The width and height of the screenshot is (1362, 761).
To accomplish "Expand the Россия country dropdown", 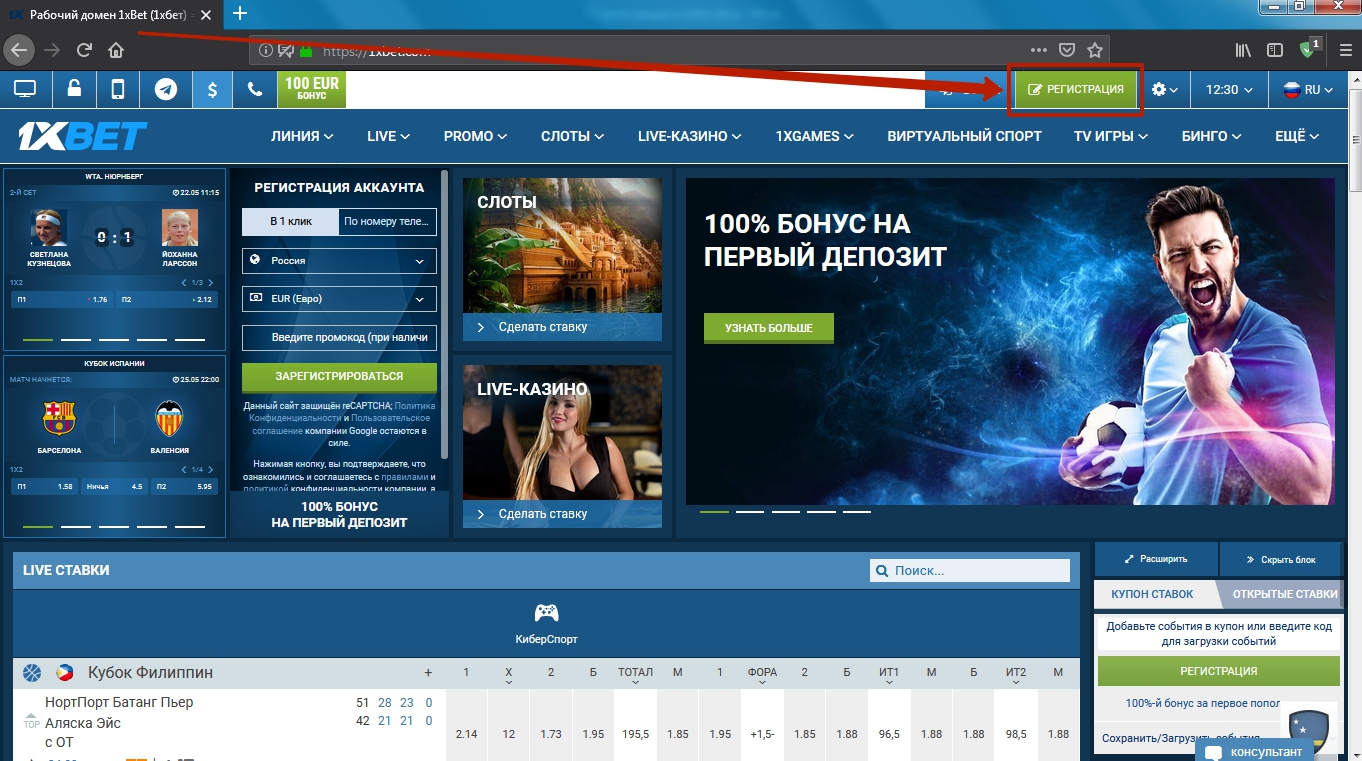I will tap(339, 261).
